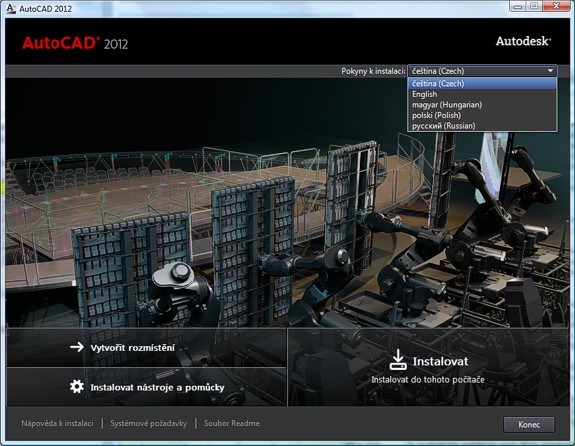Pick polski (Polish) from the list
Image resolution: width=575 pixels, height=446 pixels.
pos(482,115)
